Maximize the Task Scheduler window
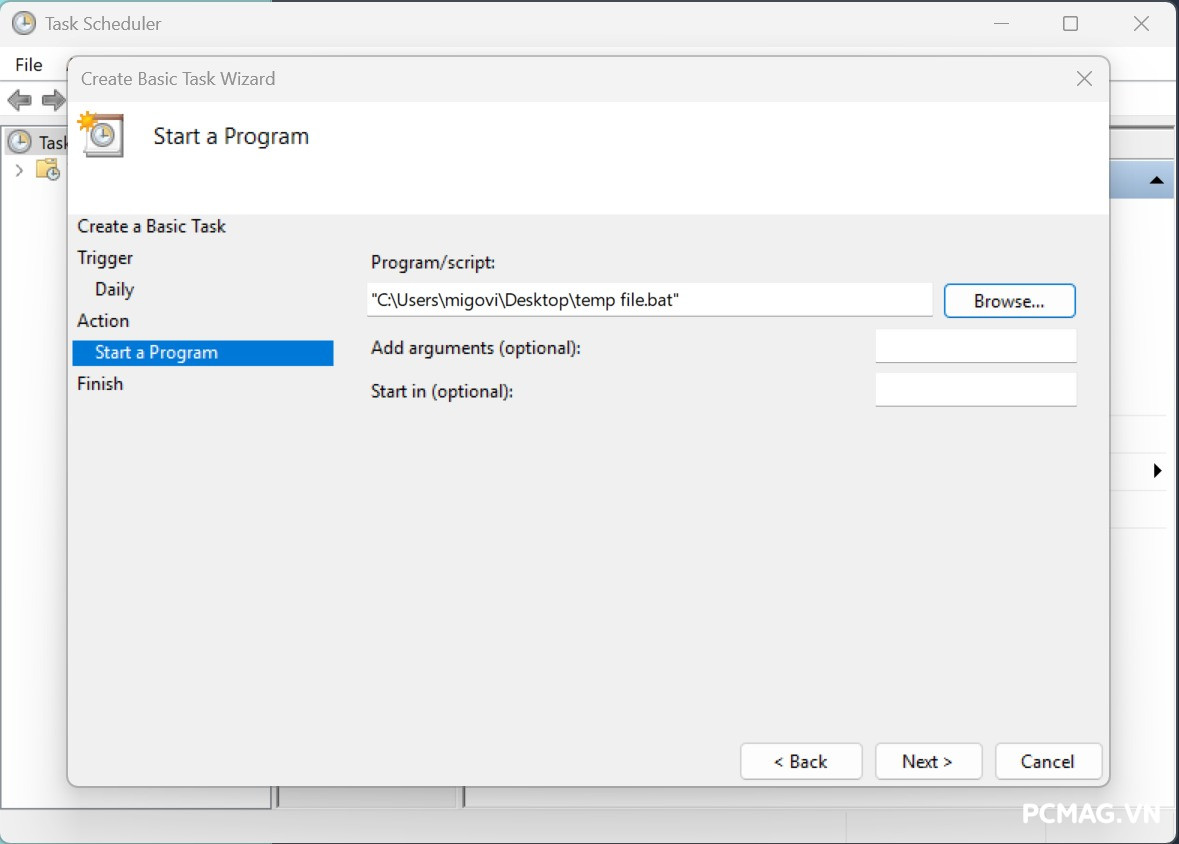Image resolution: width=1179 pixels, height=844 pixels. pyautogui.click(x=1070, y=23)
